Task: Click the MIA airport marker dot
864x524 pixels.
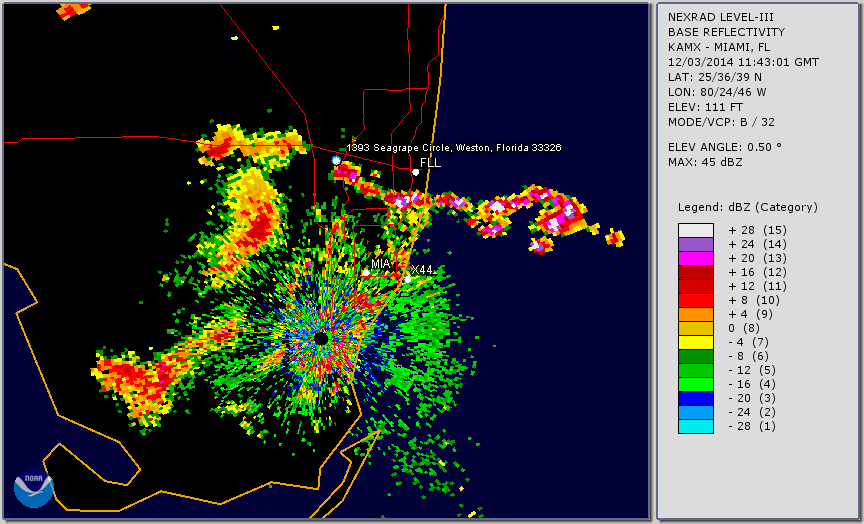Action: [x=366, y=273]
